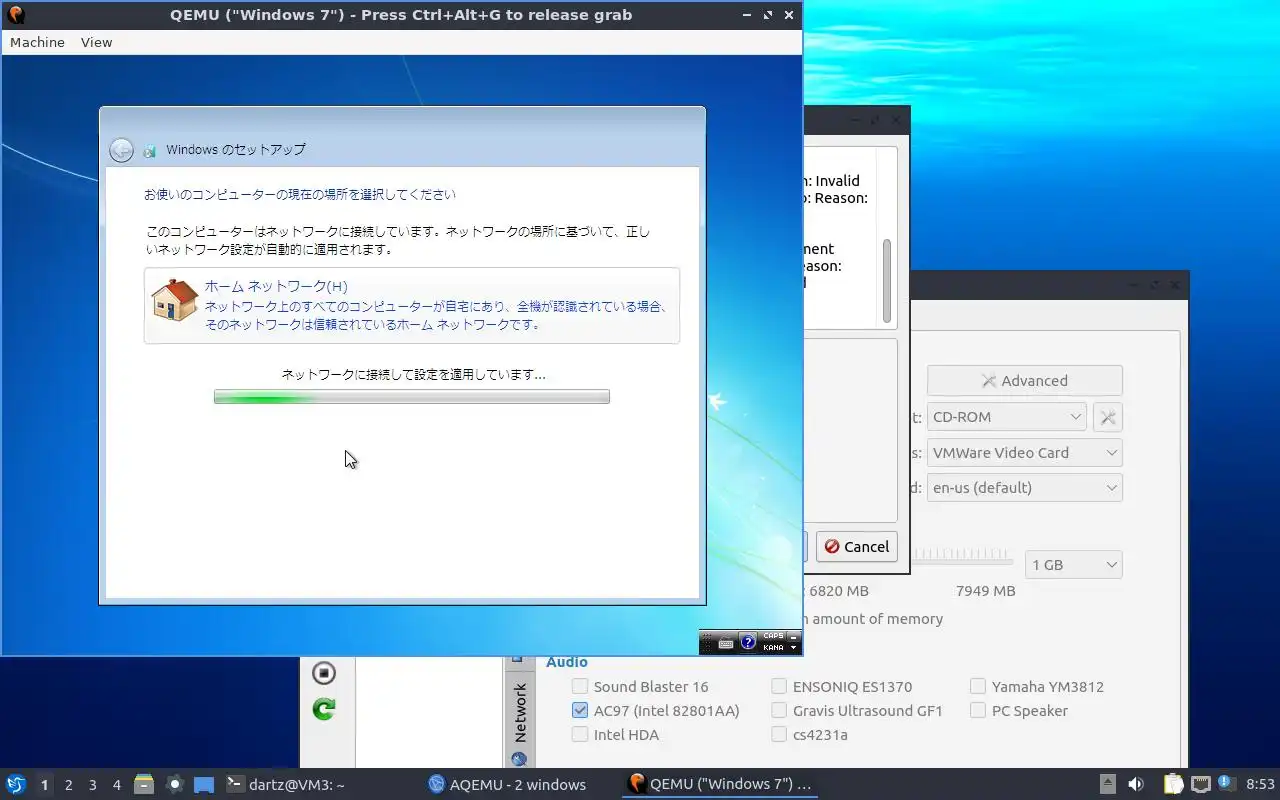Enable ENSONIQ ES1370 checkbox
Viewport: 1280px width, 800px height.
pyautogui.click(x=779, y=686)
